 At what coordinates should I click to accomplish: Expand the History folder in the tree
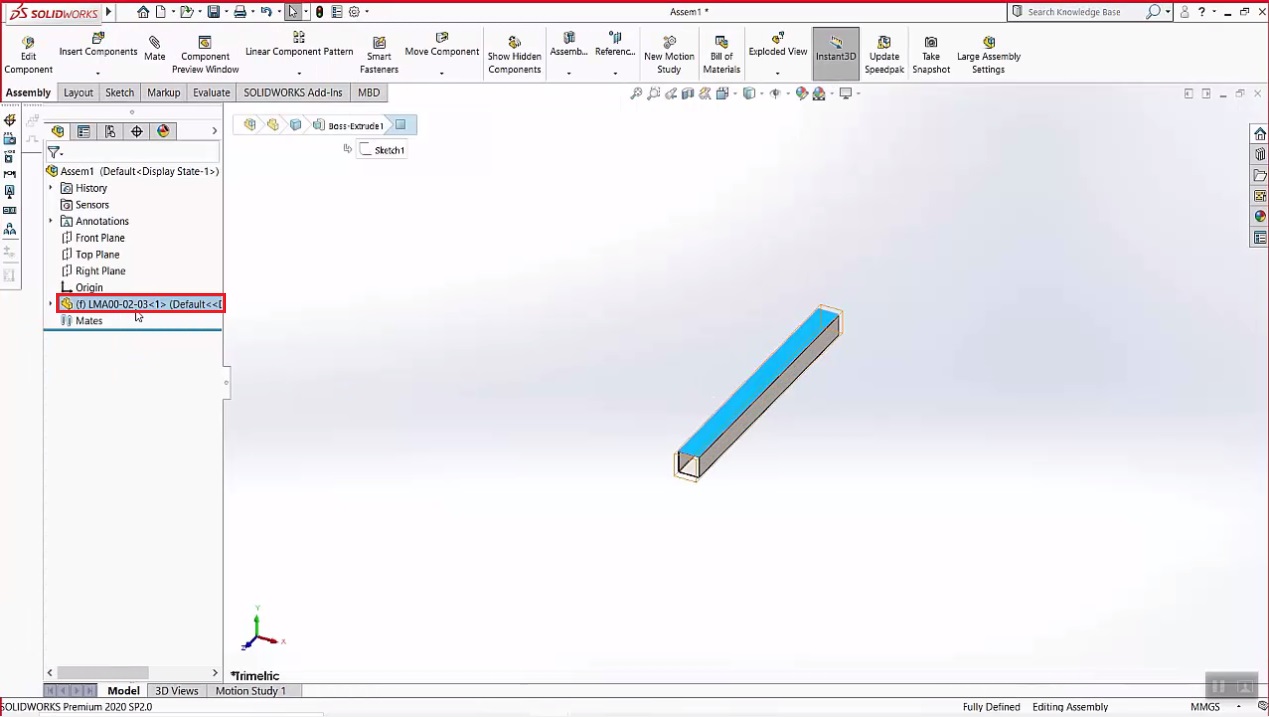tap(50, 188)
